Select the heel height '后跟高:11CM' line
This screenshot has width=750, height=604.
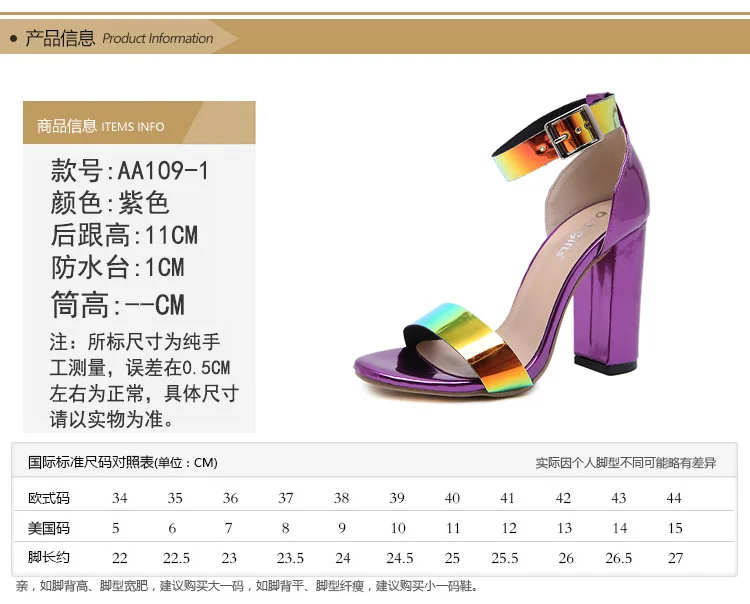(124, 235)
